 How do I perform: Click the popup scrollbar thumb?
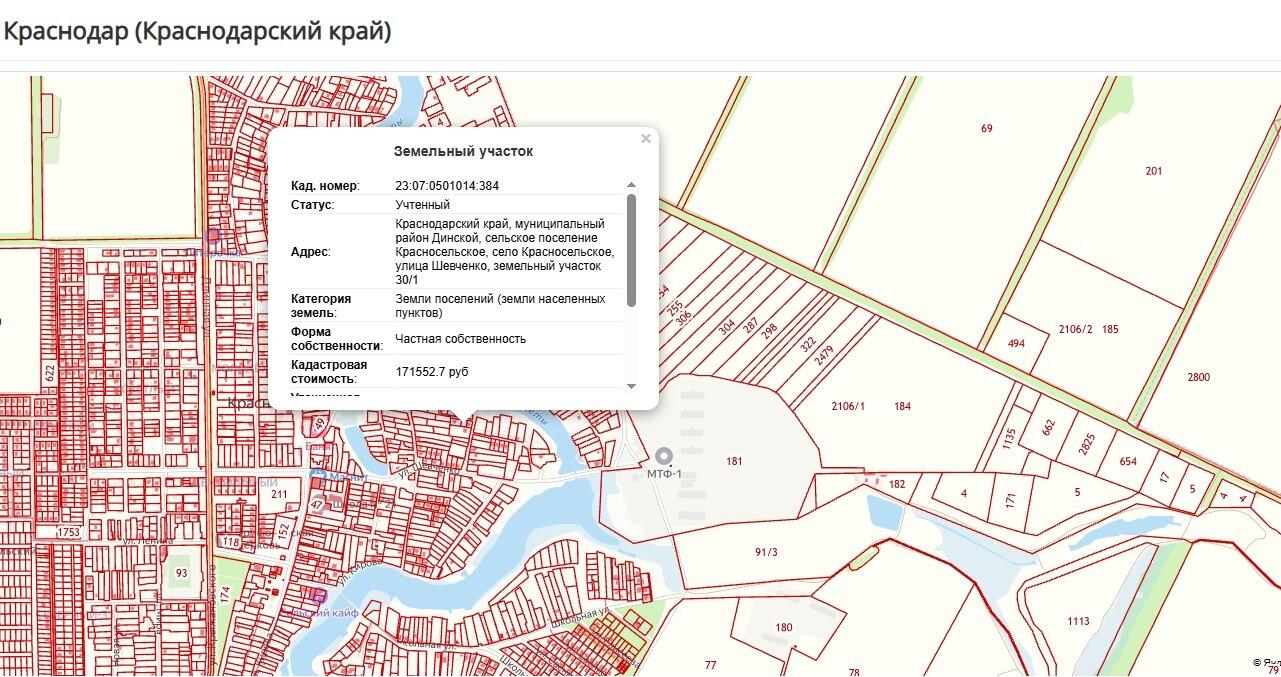(631, 250)
